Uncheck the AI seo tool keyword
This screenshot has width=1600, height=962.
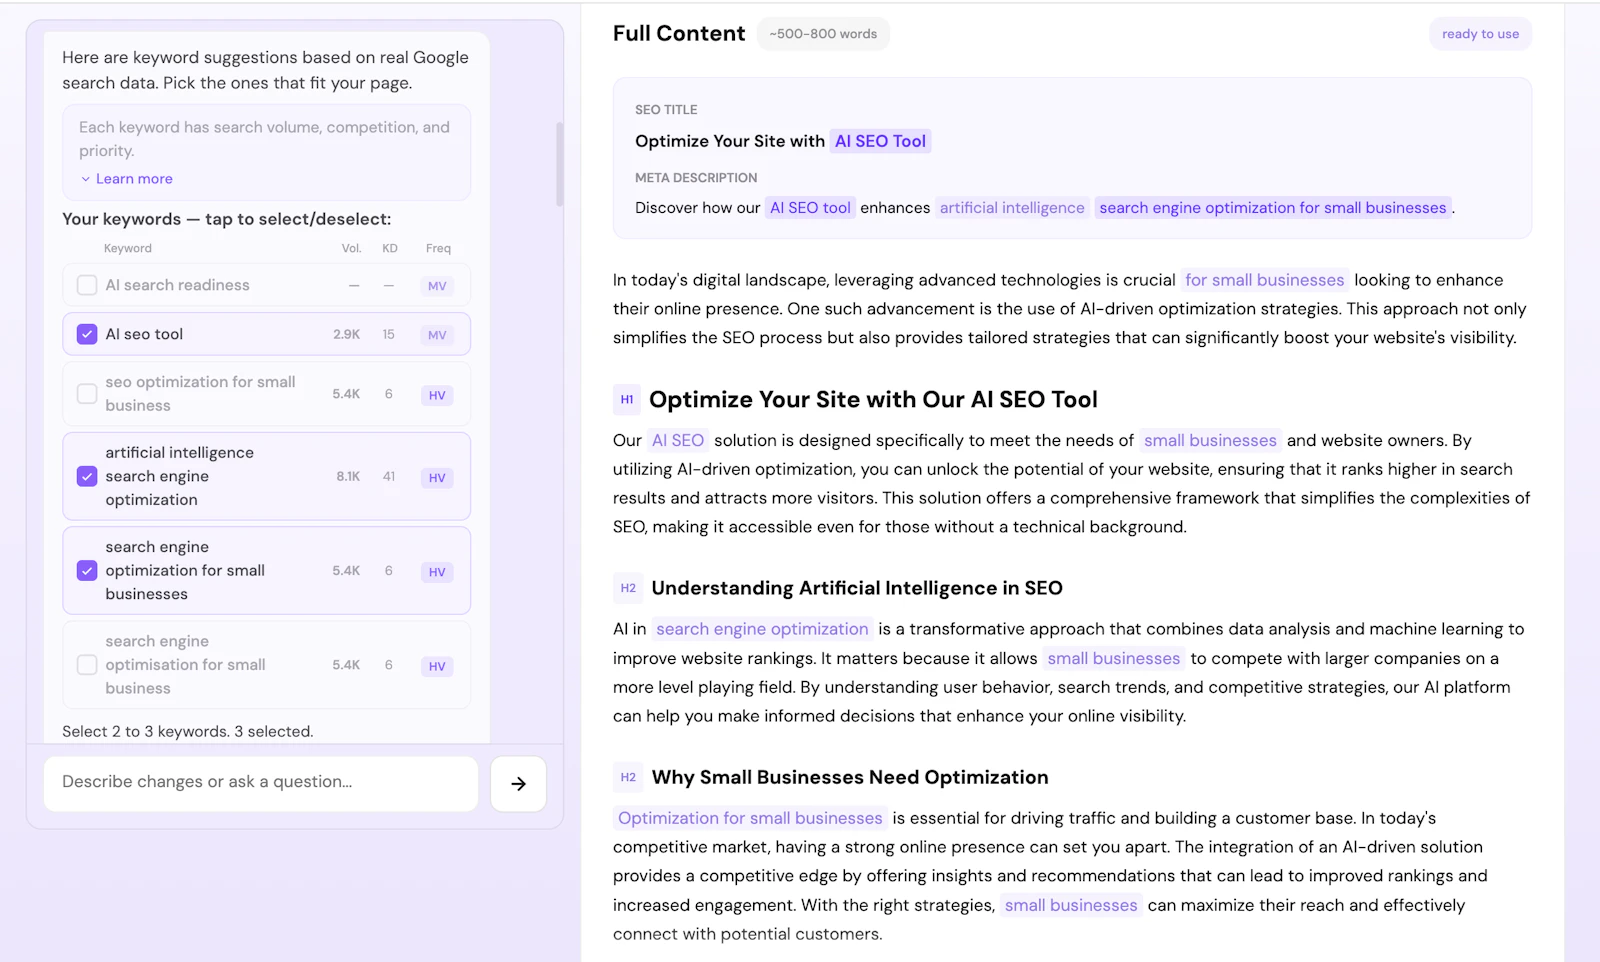click(87, 334)
